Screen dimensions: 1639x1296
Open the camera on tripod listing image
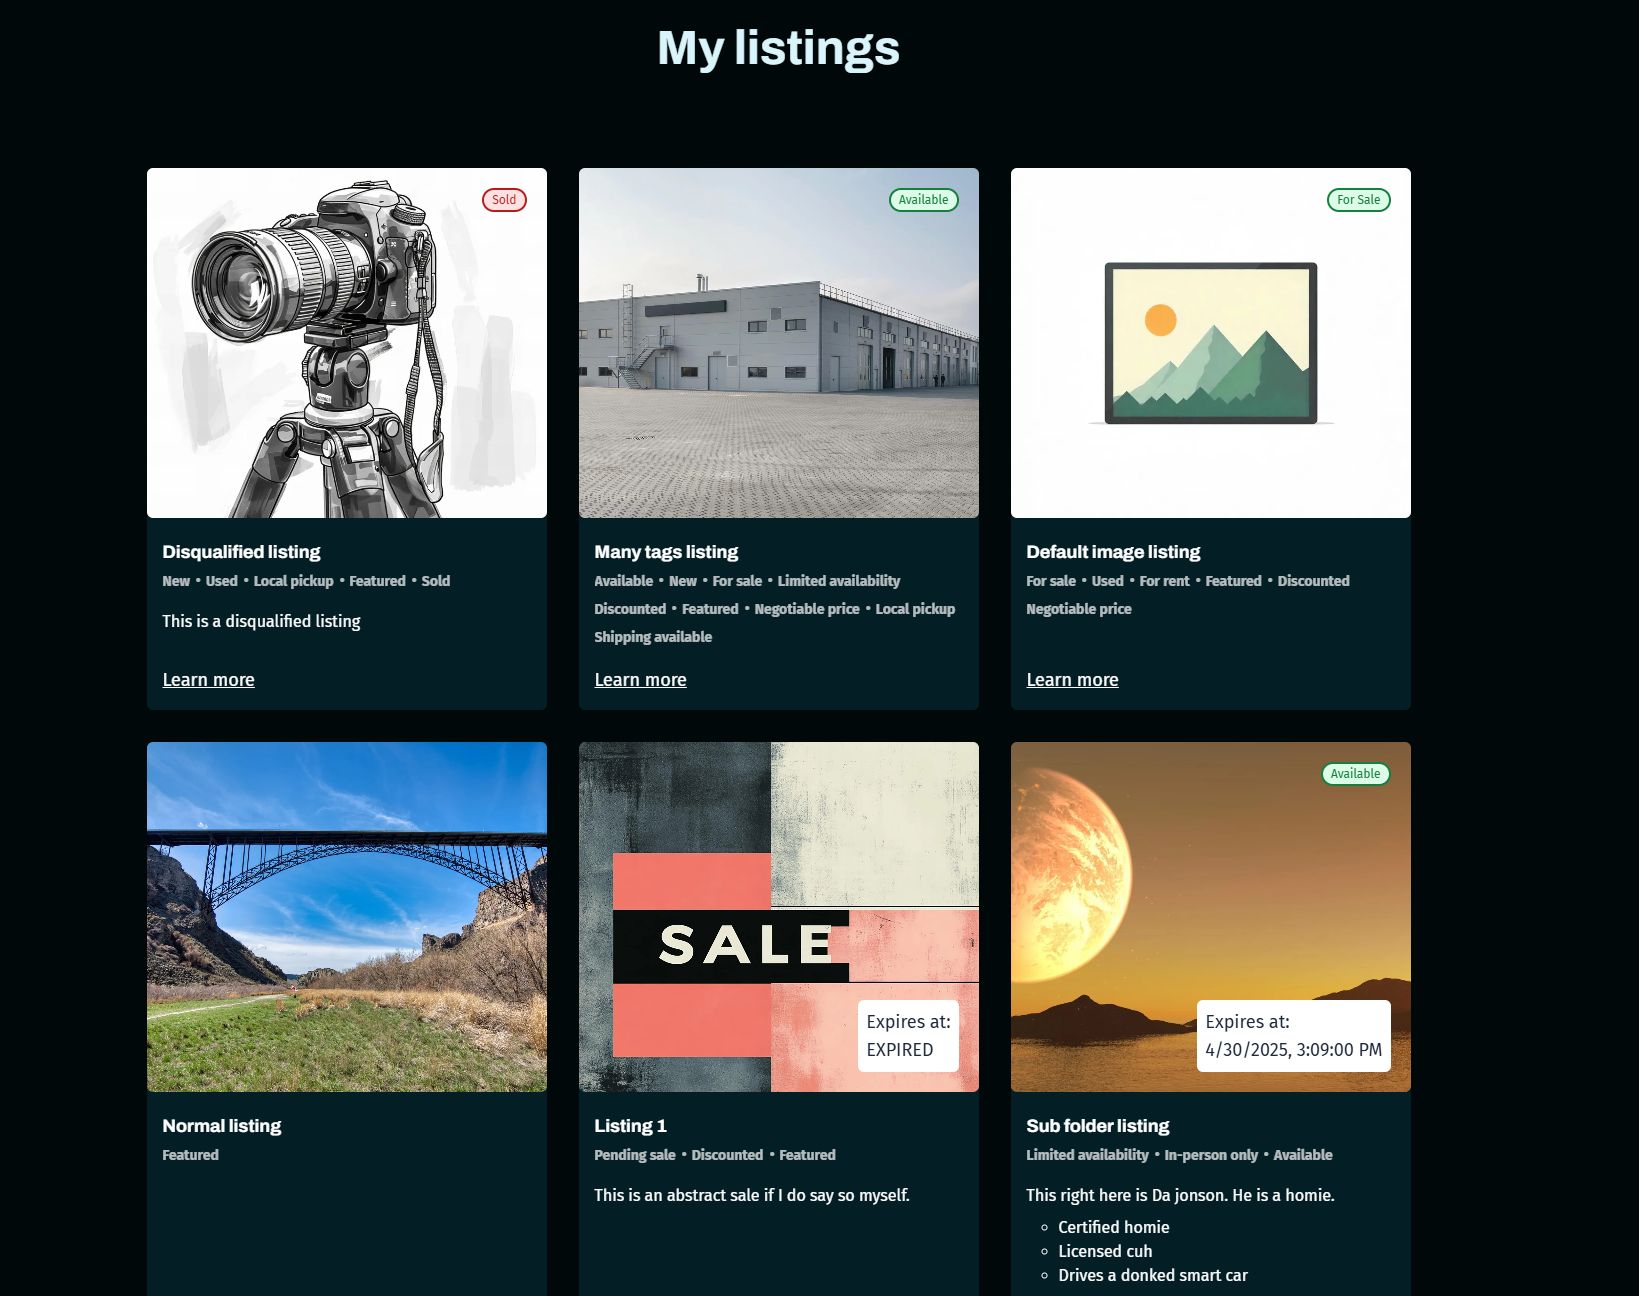click(346, 343)
